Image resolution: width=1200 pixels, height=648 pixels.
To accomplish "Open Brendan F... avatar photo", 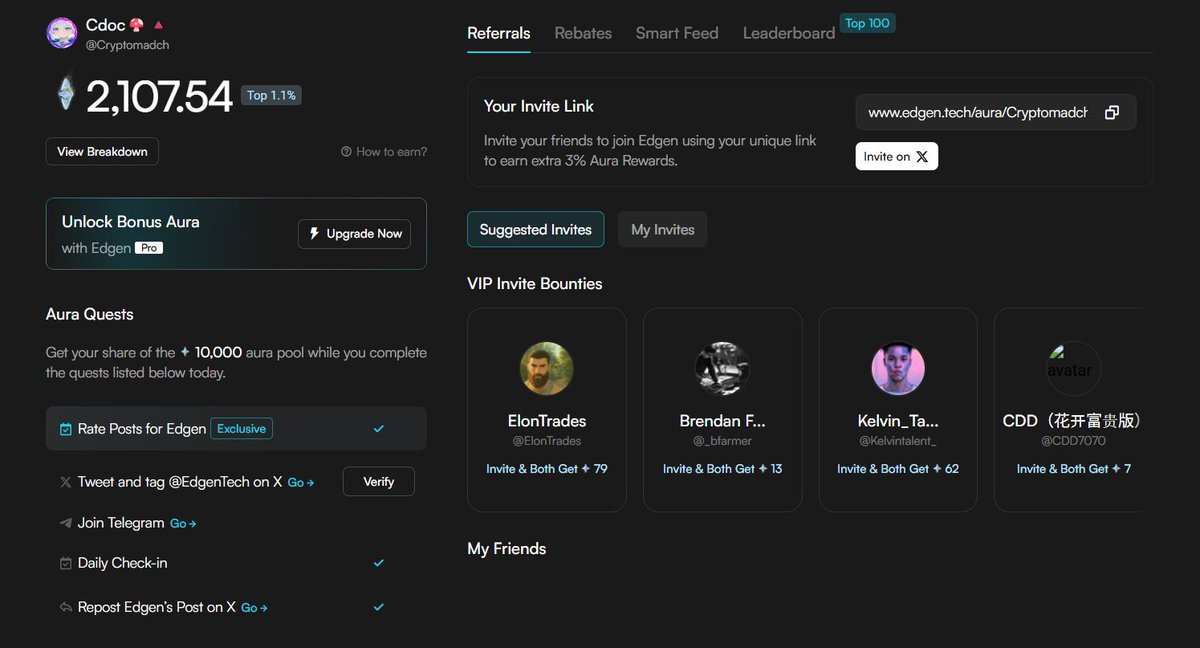I will click(x=722, y=369).
